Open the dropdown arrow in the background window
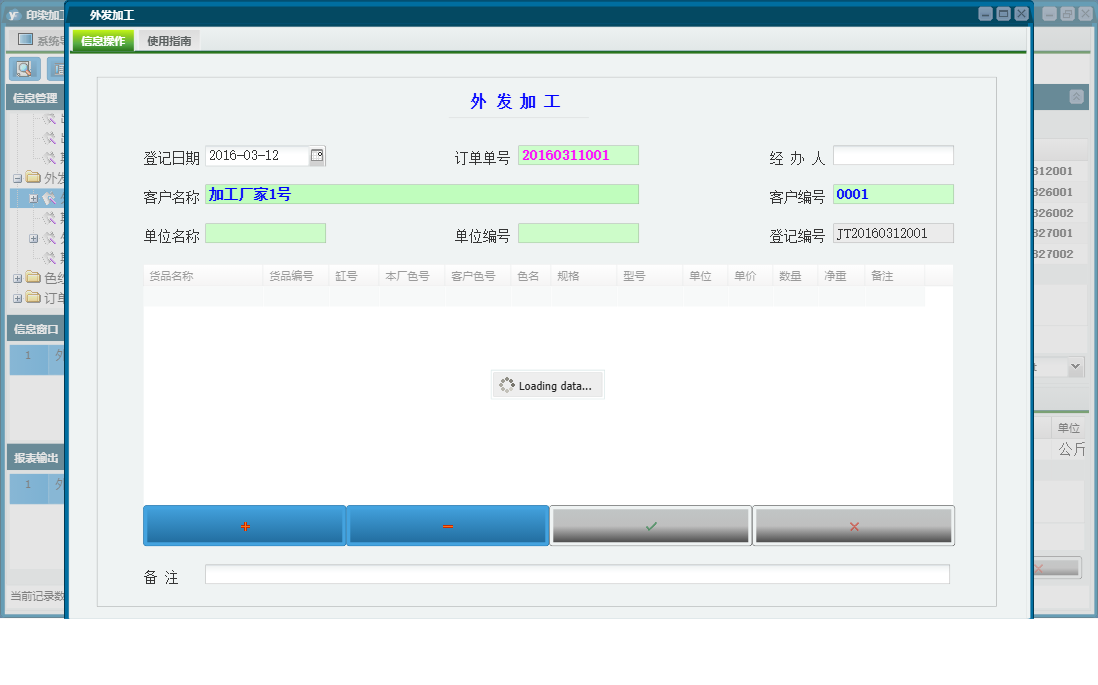 [x=1075, y=366]
